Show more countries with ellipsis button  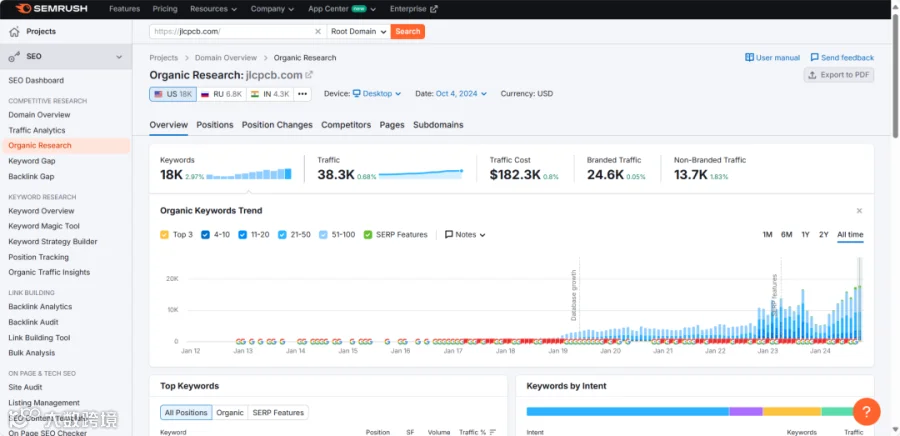pos(302,94)
